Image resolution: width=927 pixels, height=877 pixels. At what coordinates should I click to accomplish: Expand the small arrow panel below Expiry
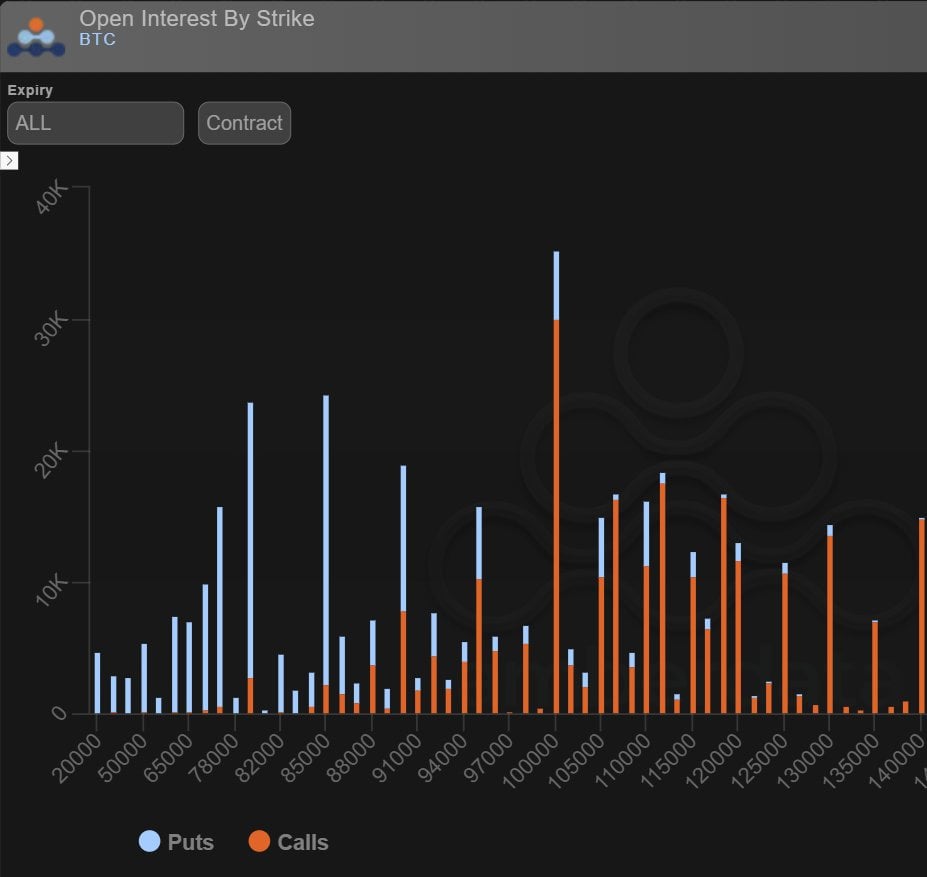[9, 161]
